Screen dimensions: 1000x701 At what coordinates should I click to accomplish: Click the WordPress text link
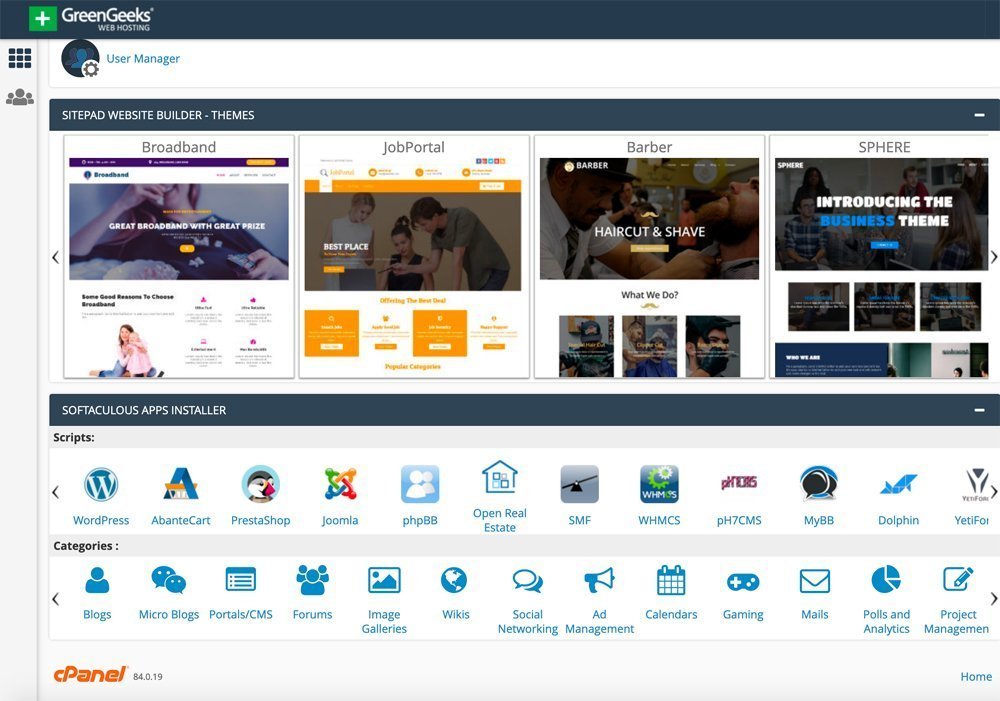[x=101, y=520]
